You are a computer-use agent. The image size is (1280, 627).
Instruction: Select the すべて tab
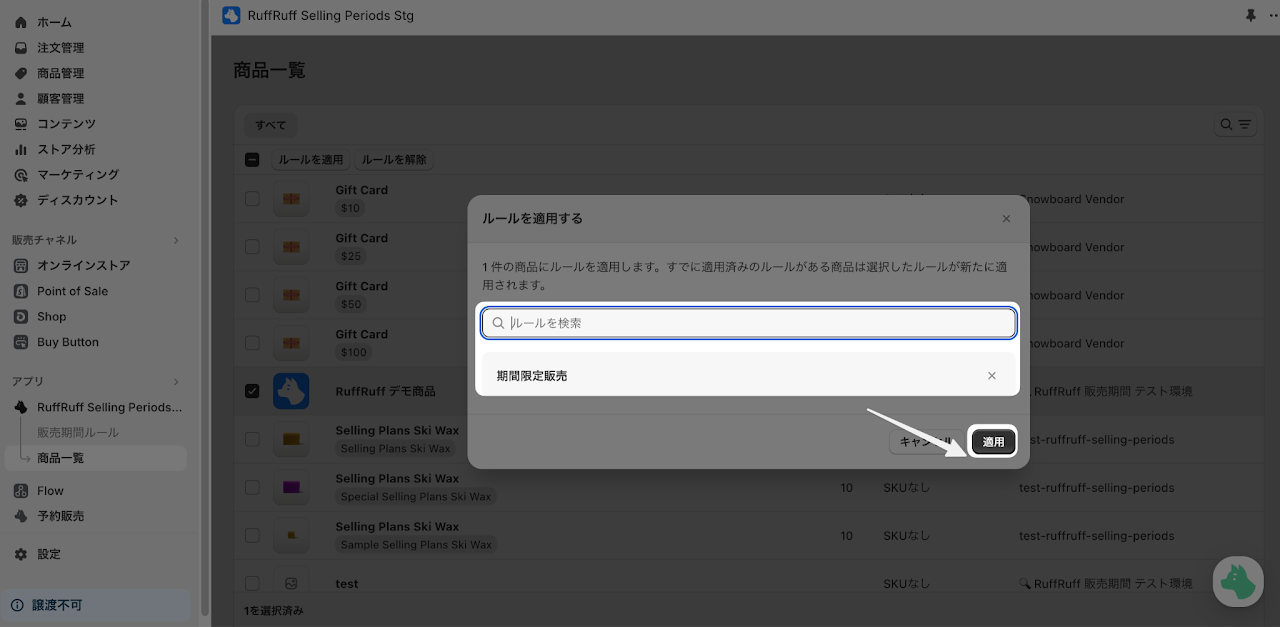271,125
